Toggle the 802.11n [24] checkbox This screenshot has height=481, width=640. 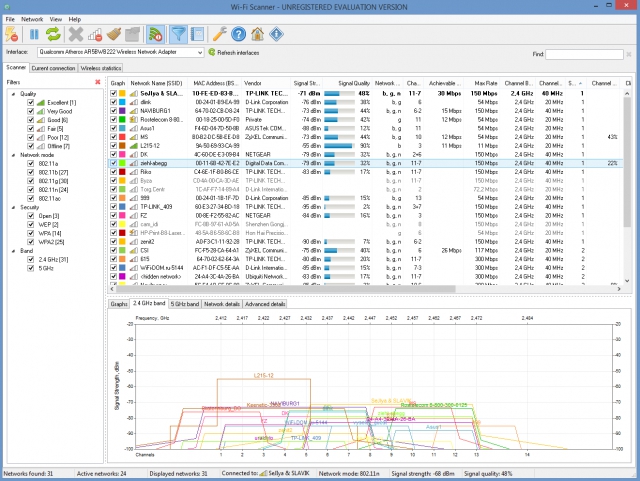coord(31,189)
